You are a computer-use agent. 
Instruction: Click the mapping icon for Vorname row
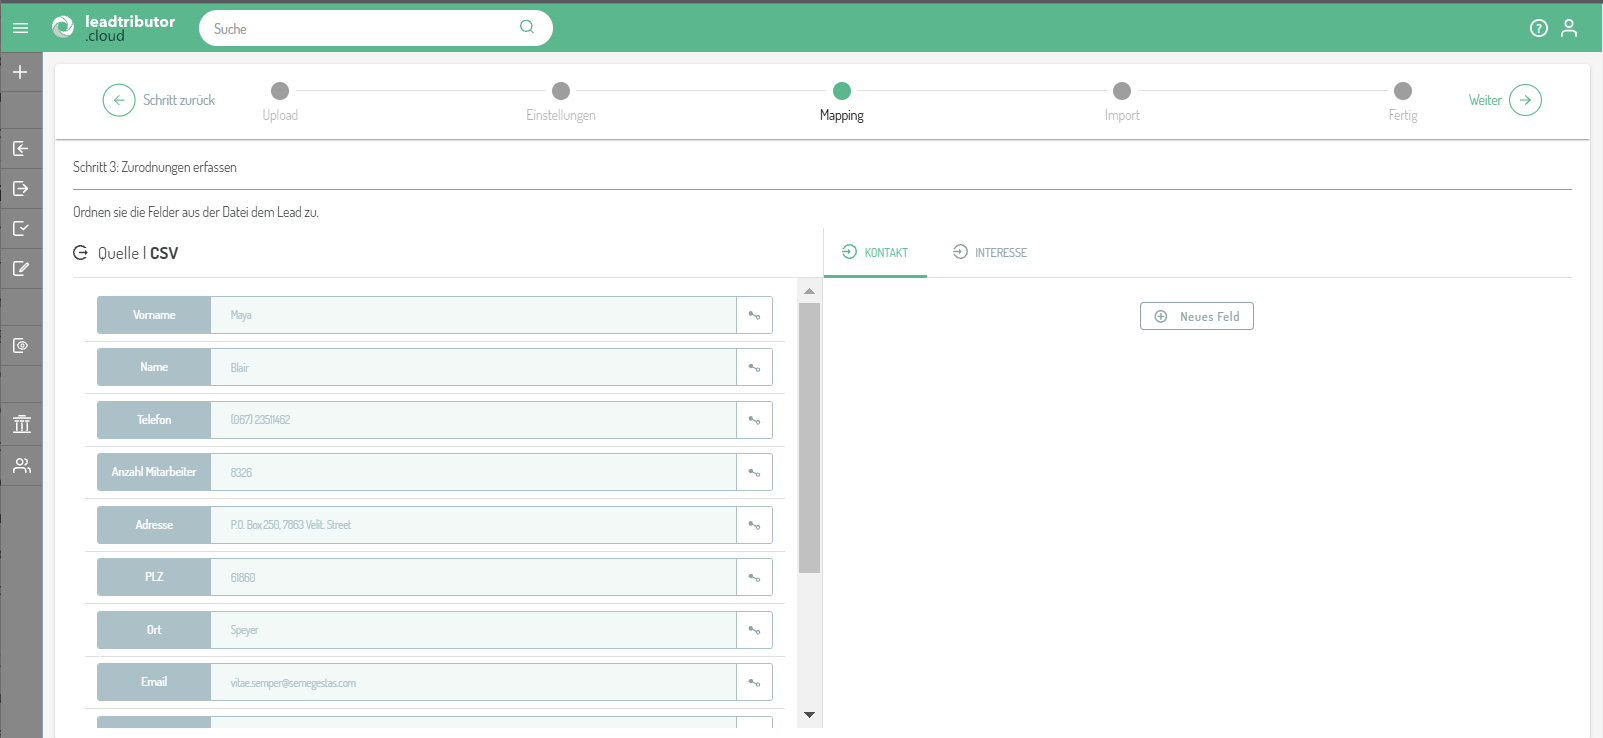[754, 315]
